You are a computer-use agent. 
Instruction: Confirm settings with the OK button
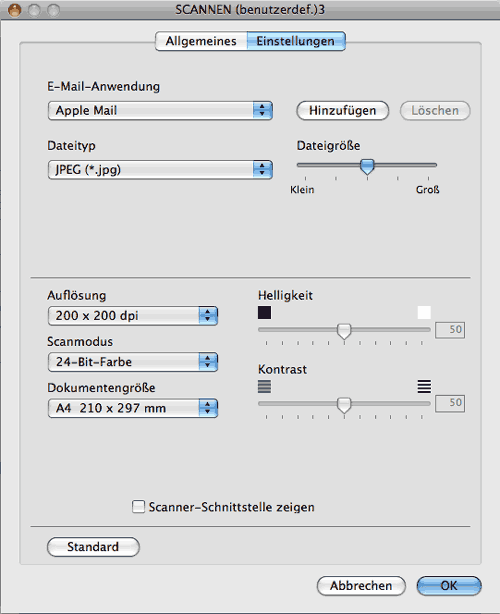449,586
